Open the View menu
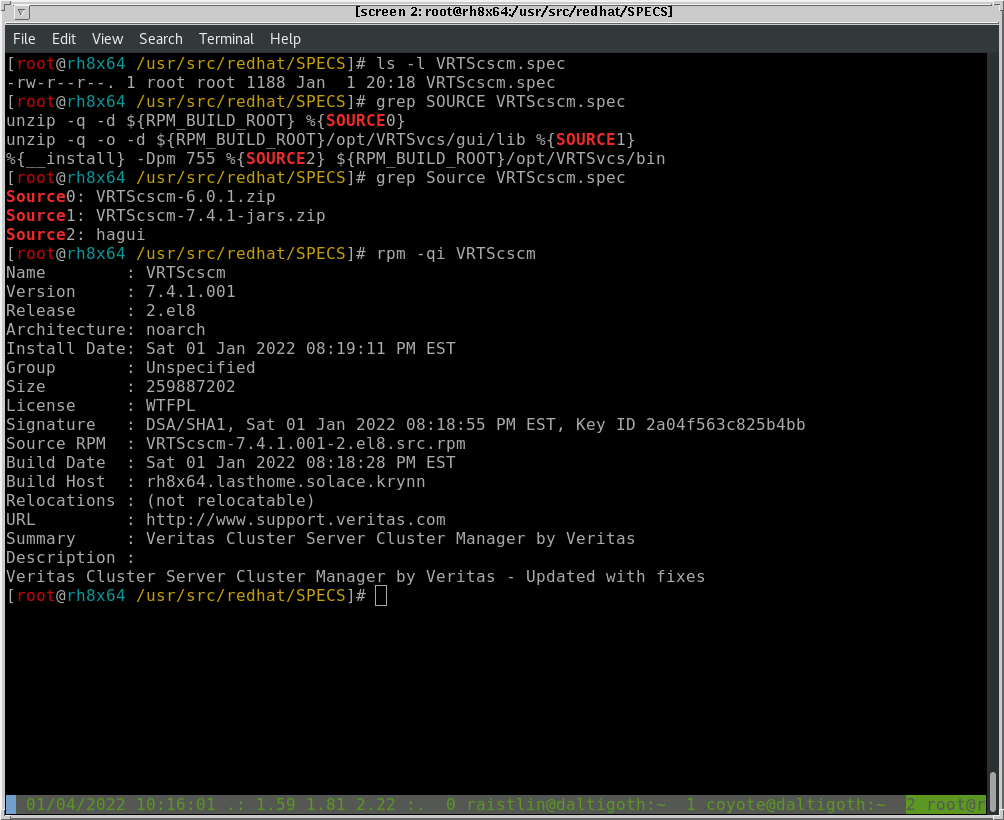This screenshot has height=820, width=1004. (107, 39)
